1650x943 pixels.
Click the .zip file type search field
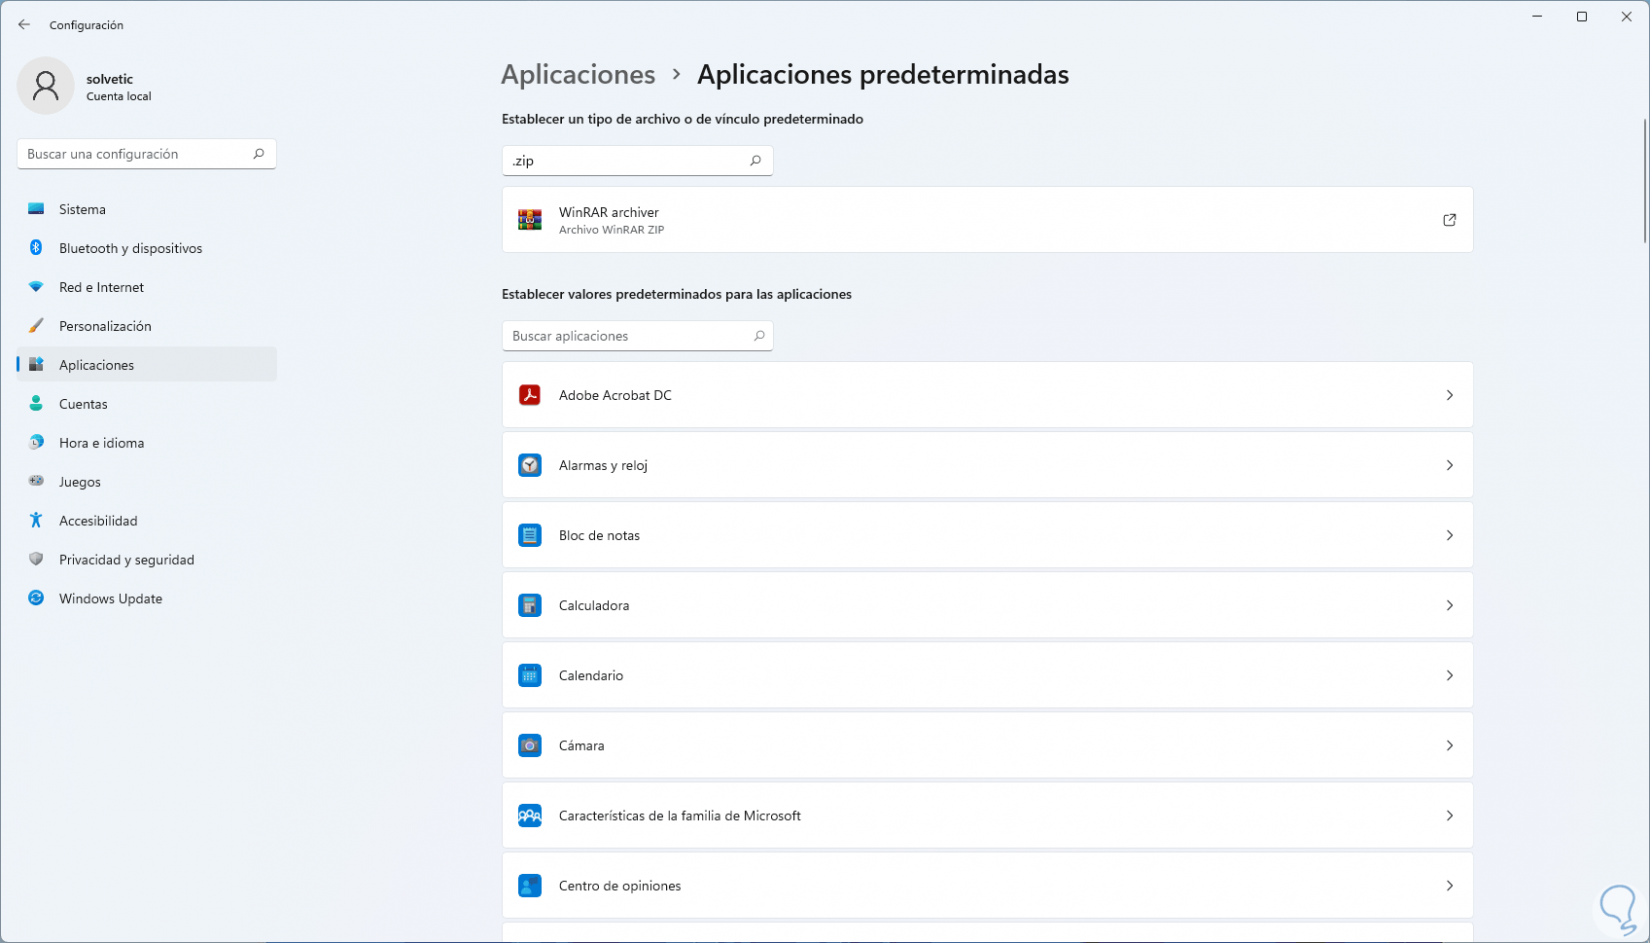[625, 161]
